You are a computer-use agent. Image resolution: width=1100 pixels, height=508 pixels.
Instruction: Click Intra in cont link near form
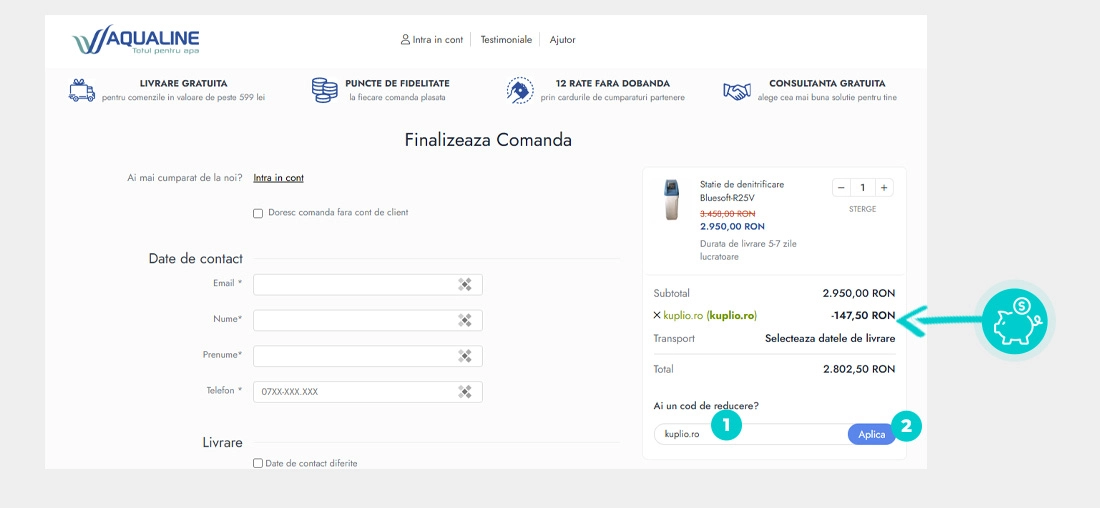279,178
